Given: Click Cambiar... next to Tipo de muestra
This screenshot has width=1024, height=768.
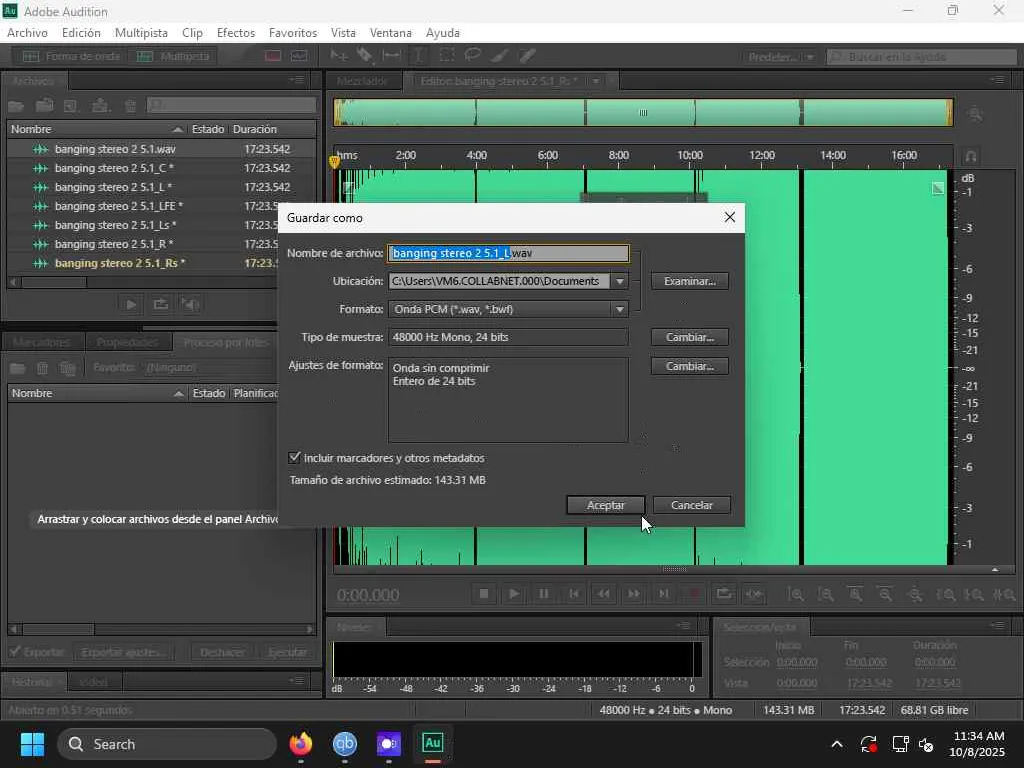Looking at the screenshot, I should point(690,337).
